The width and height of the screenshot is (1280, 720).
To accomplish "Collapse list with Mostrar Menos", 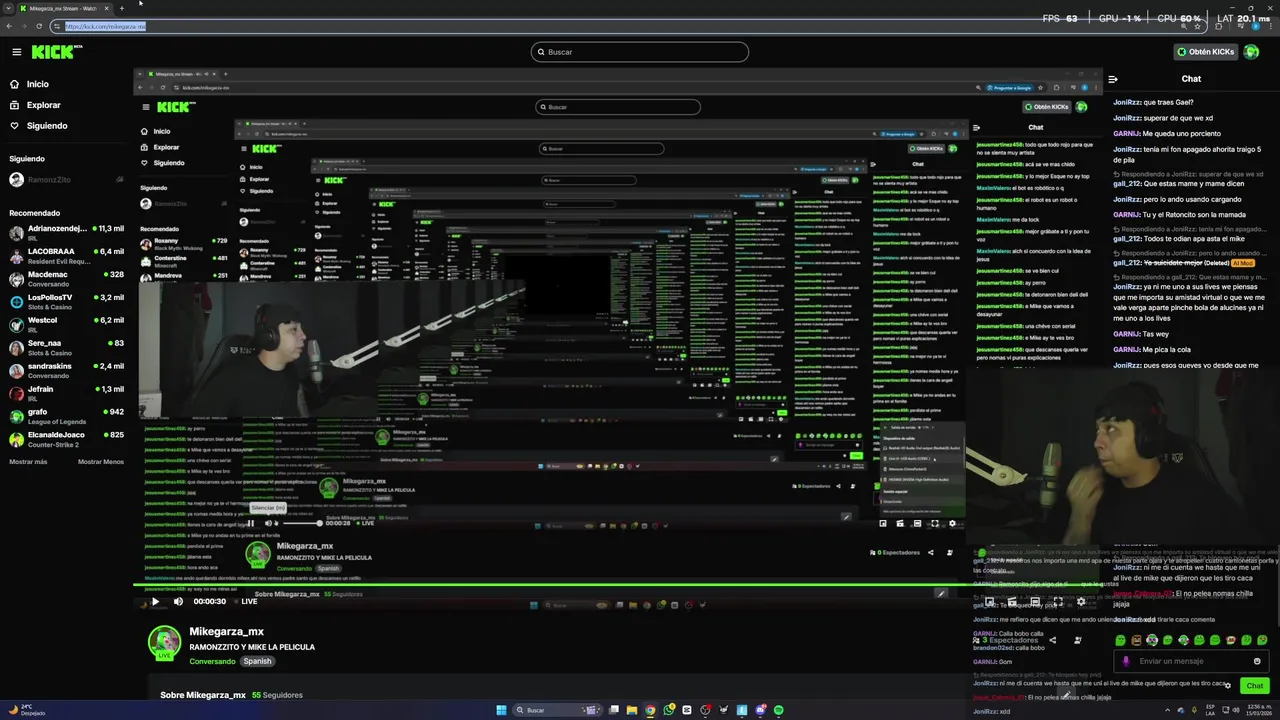I will 101,462.
